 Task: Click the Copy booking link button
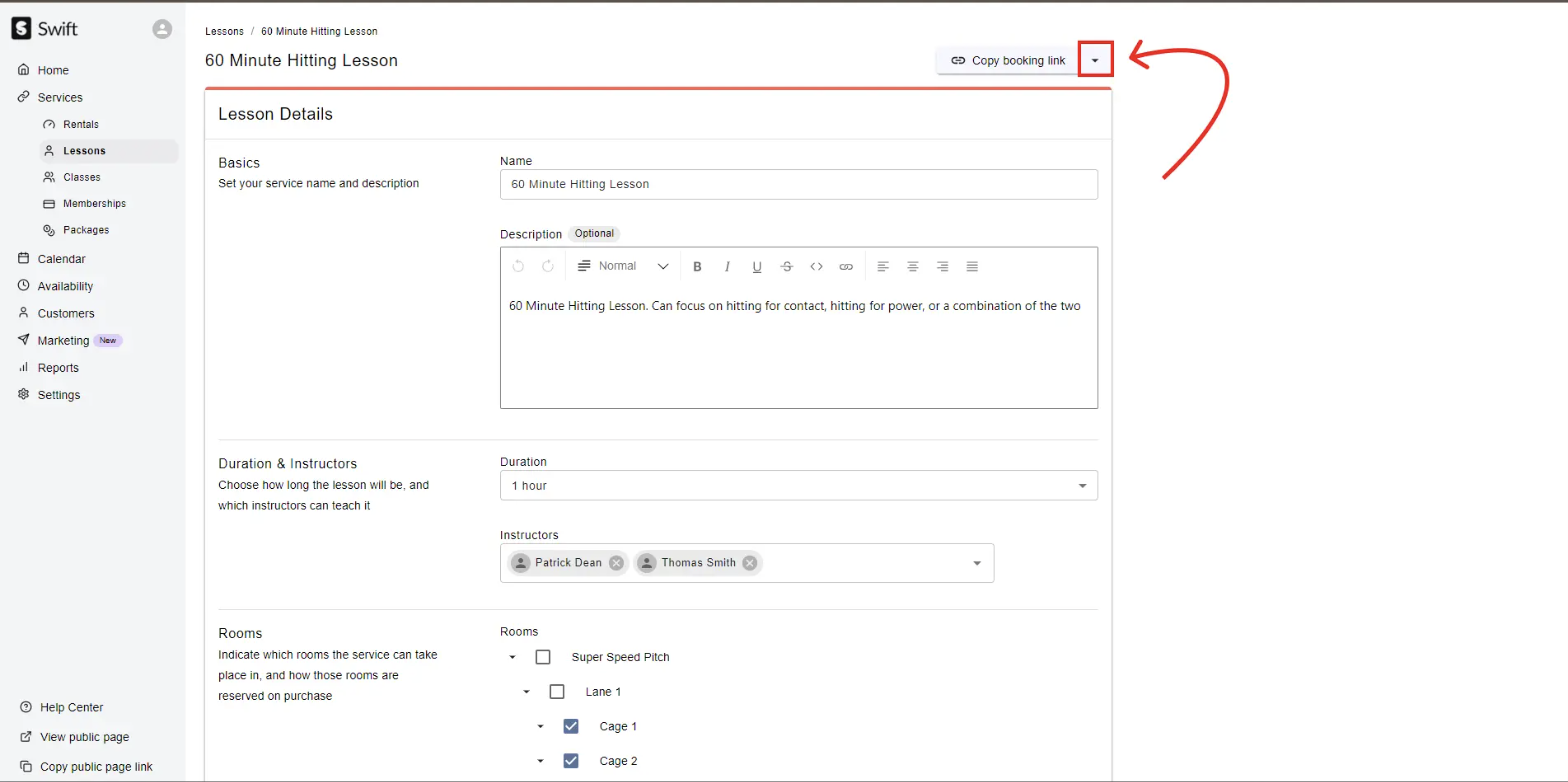point(1008,60)
